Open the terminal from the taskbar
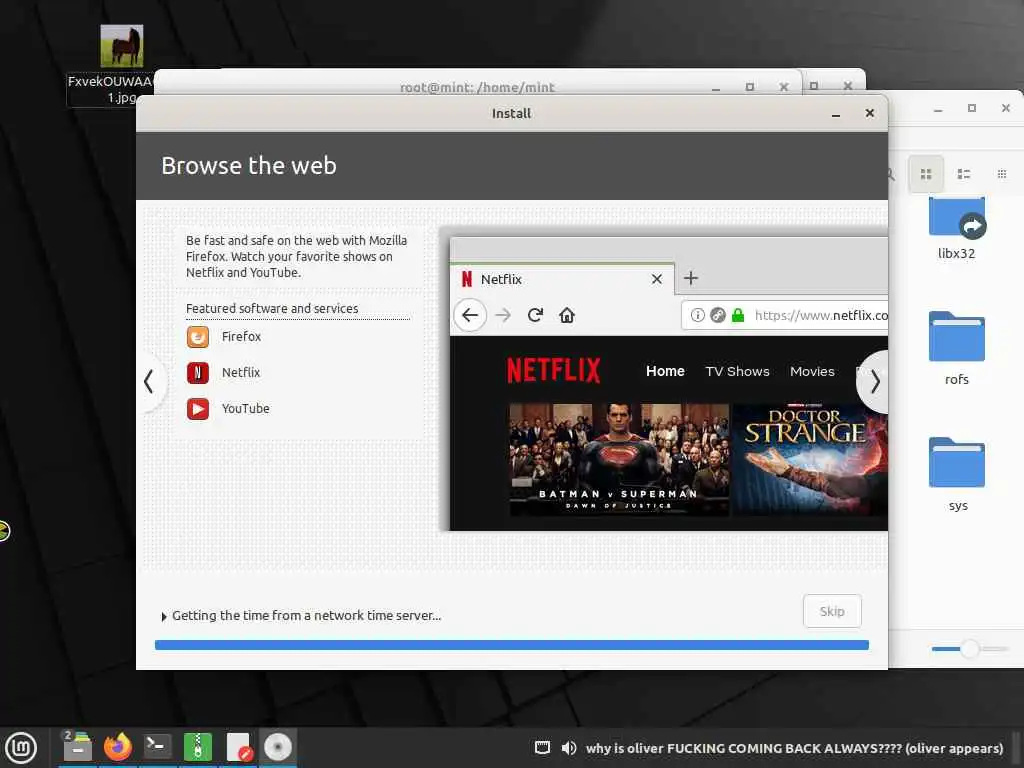 157,746
